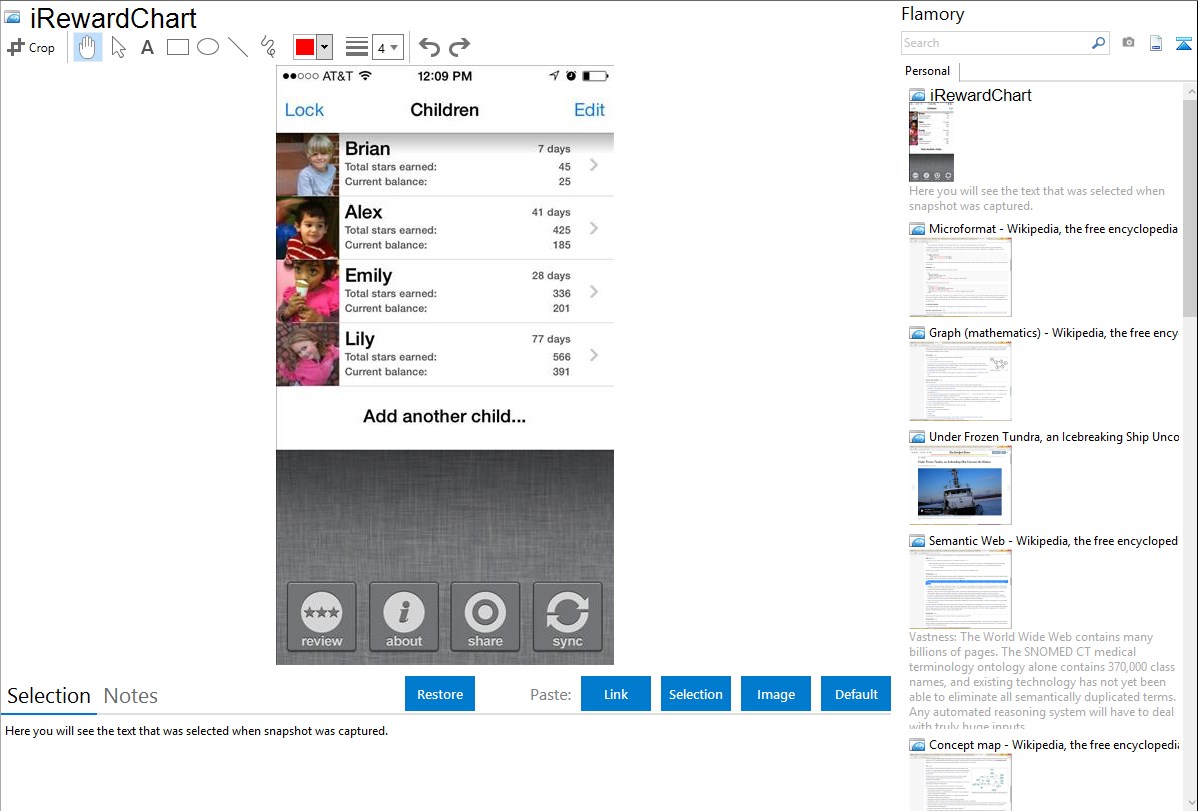Click the share icon
The height and width of the screenshot is (811, 1198).
tap(485, 617)
